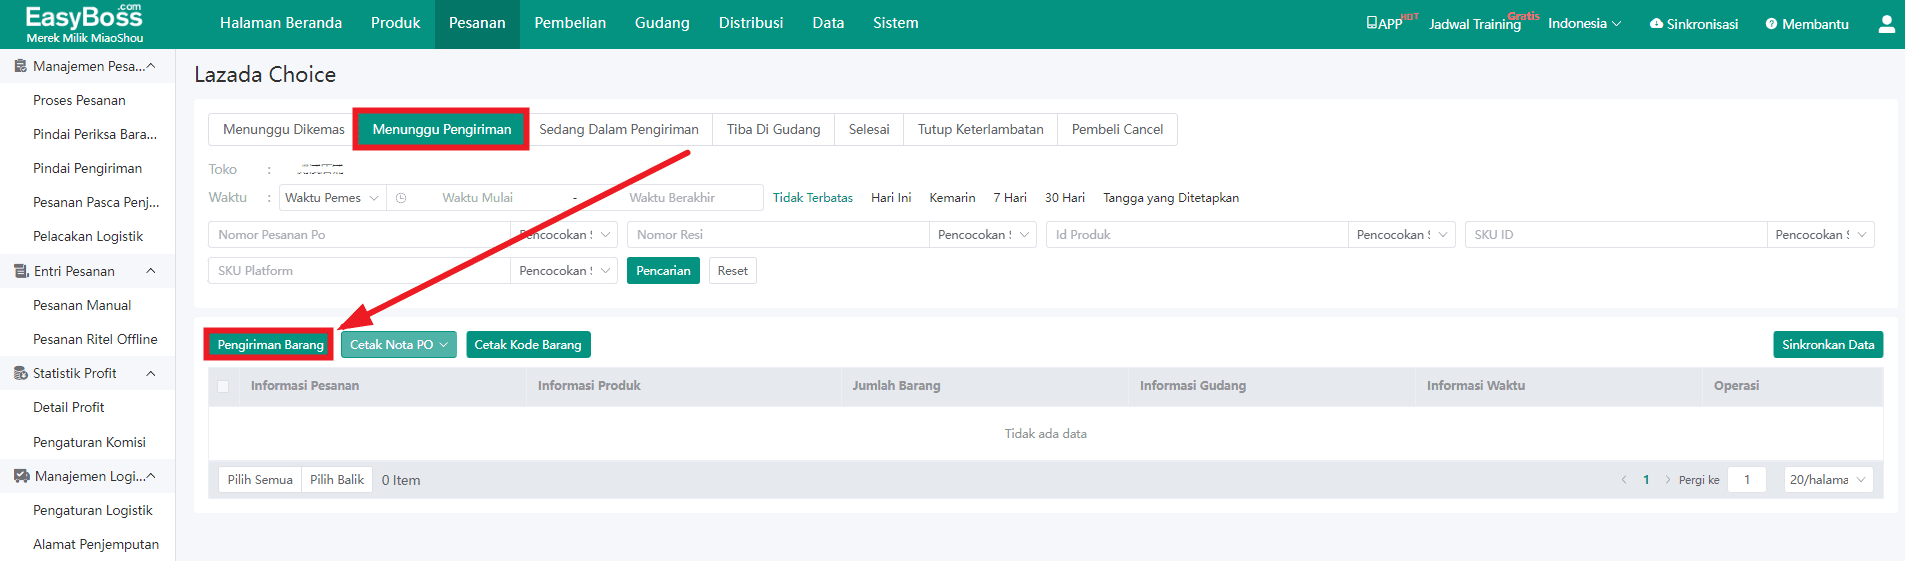Click the Nomor Resi input field
1905x561 pixels.
coord(779,235)
